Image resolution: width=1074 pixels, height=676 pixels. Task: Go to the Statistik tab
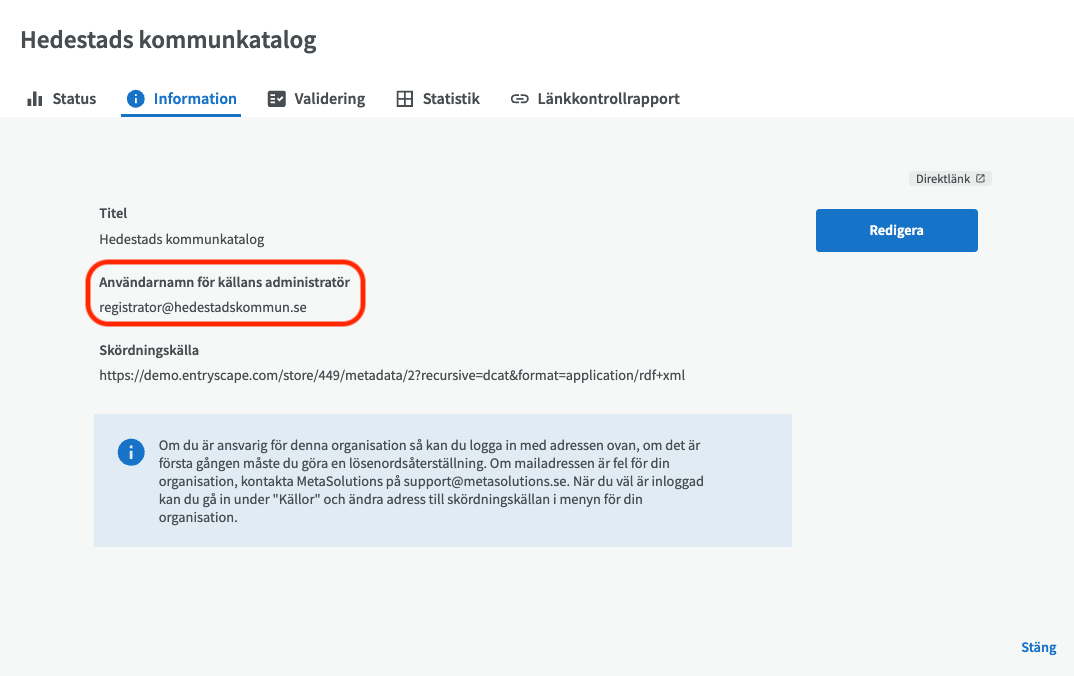point(451,99)
